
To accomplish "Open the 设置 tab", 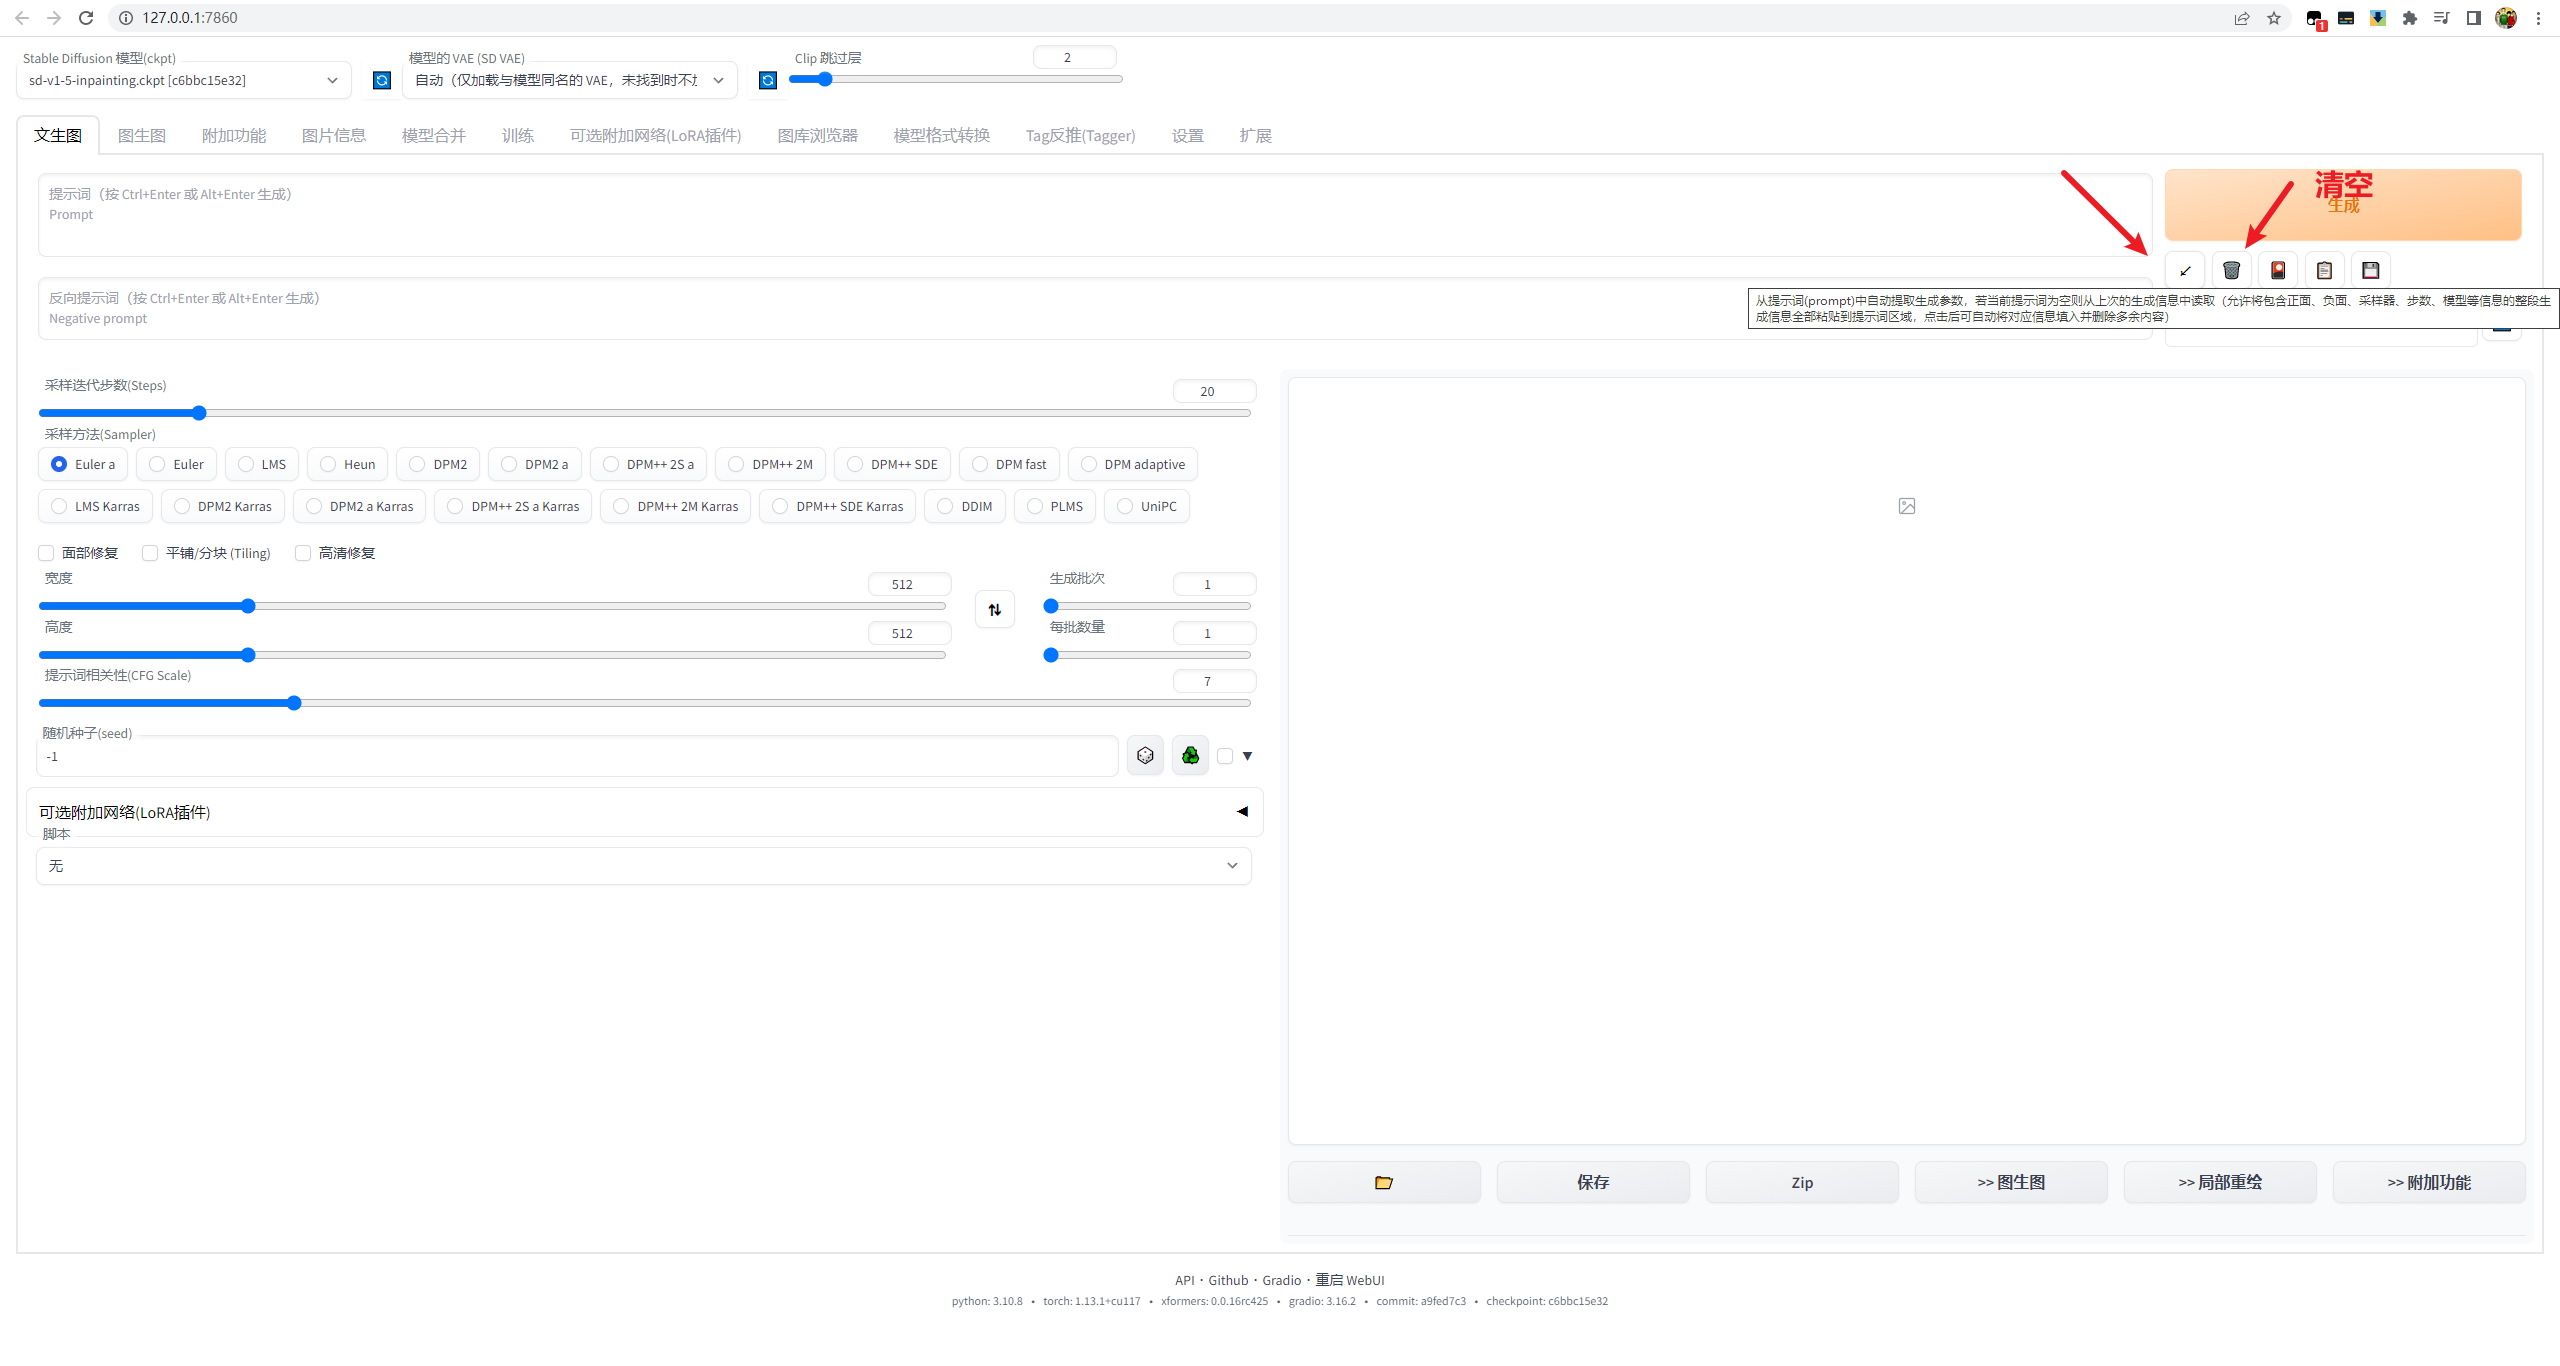I will coord(1187,135).
